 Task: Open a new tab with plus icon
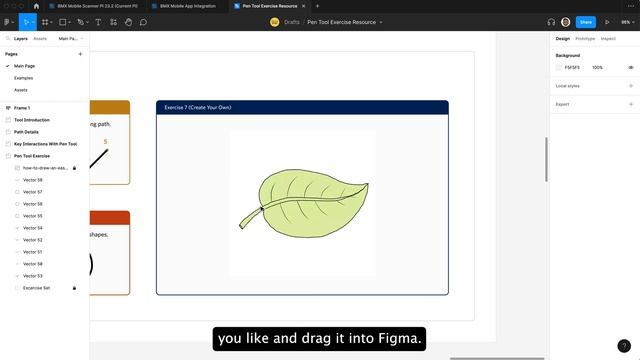[318, 6]
